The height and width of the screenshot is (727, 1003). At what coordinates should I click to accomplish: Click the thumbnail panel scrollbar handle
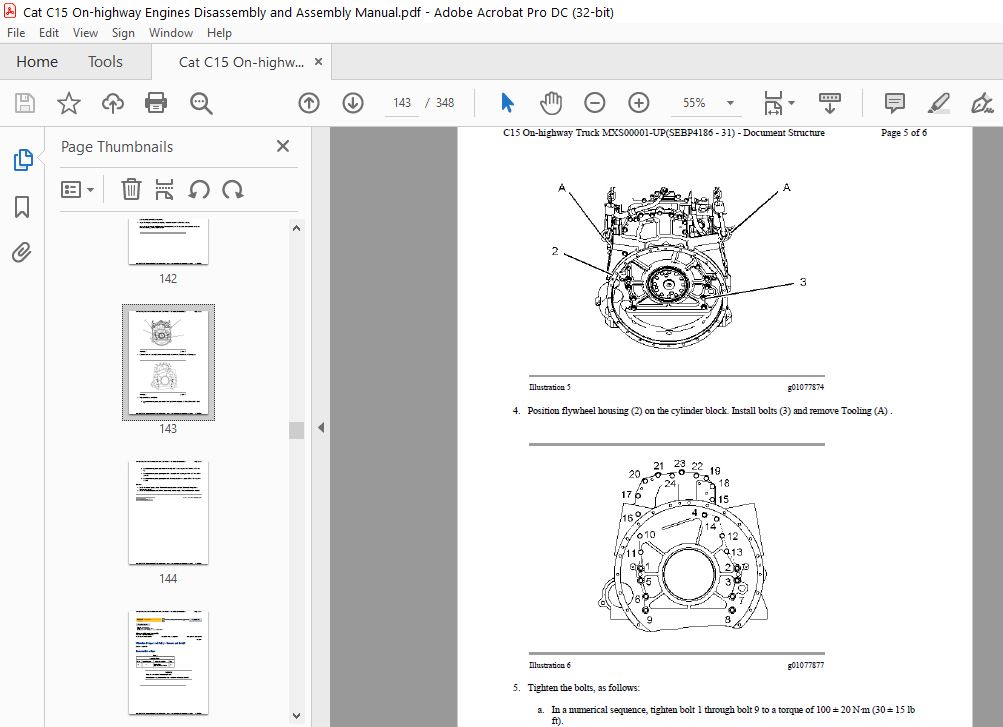(296, 430)
